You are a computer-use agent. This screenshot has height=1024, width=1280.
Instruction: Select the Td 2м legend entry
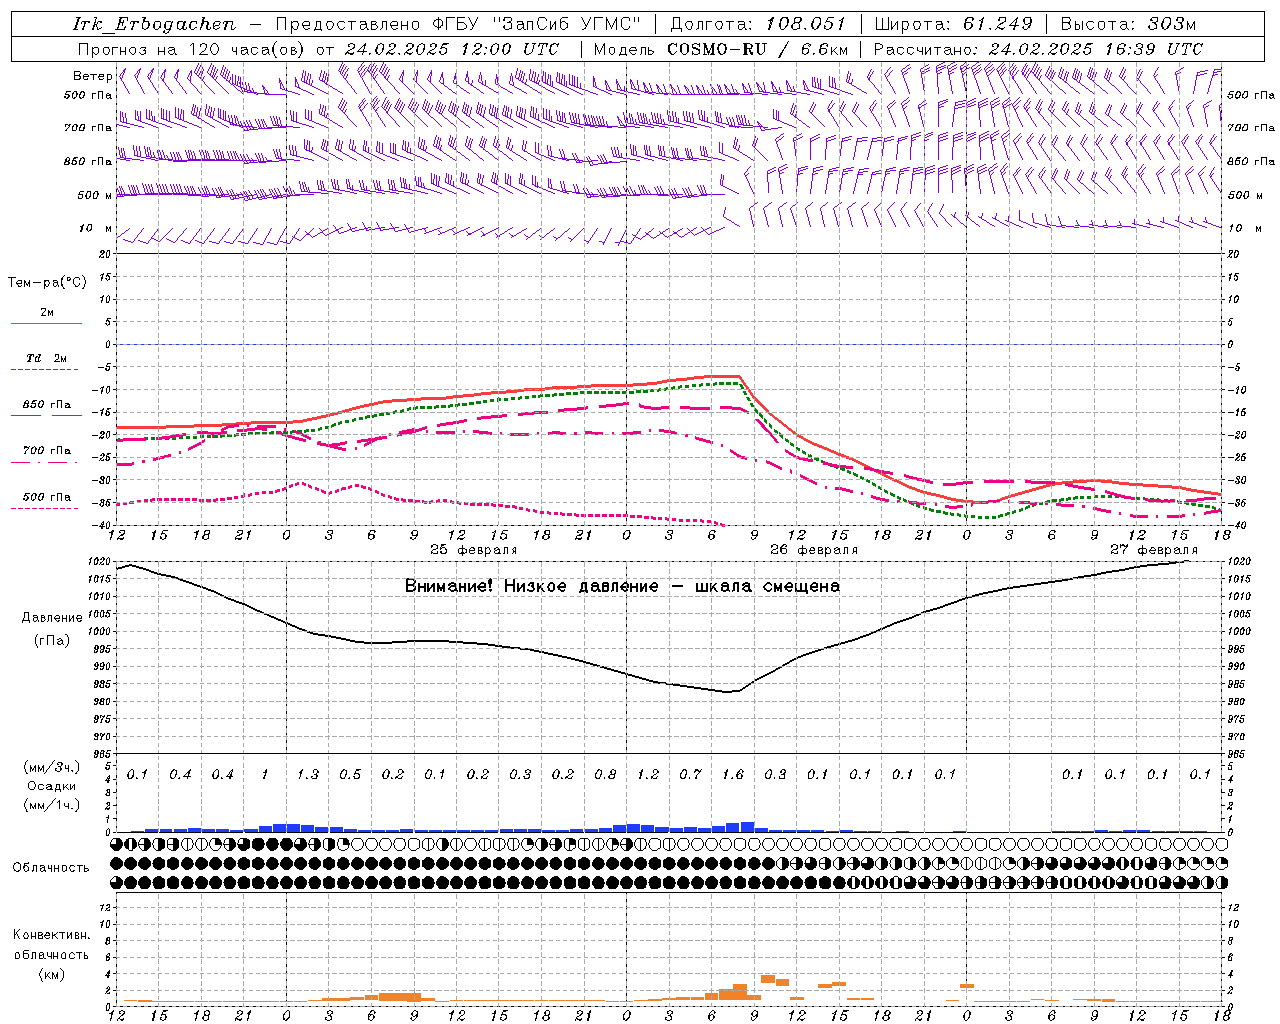[47, 358]
